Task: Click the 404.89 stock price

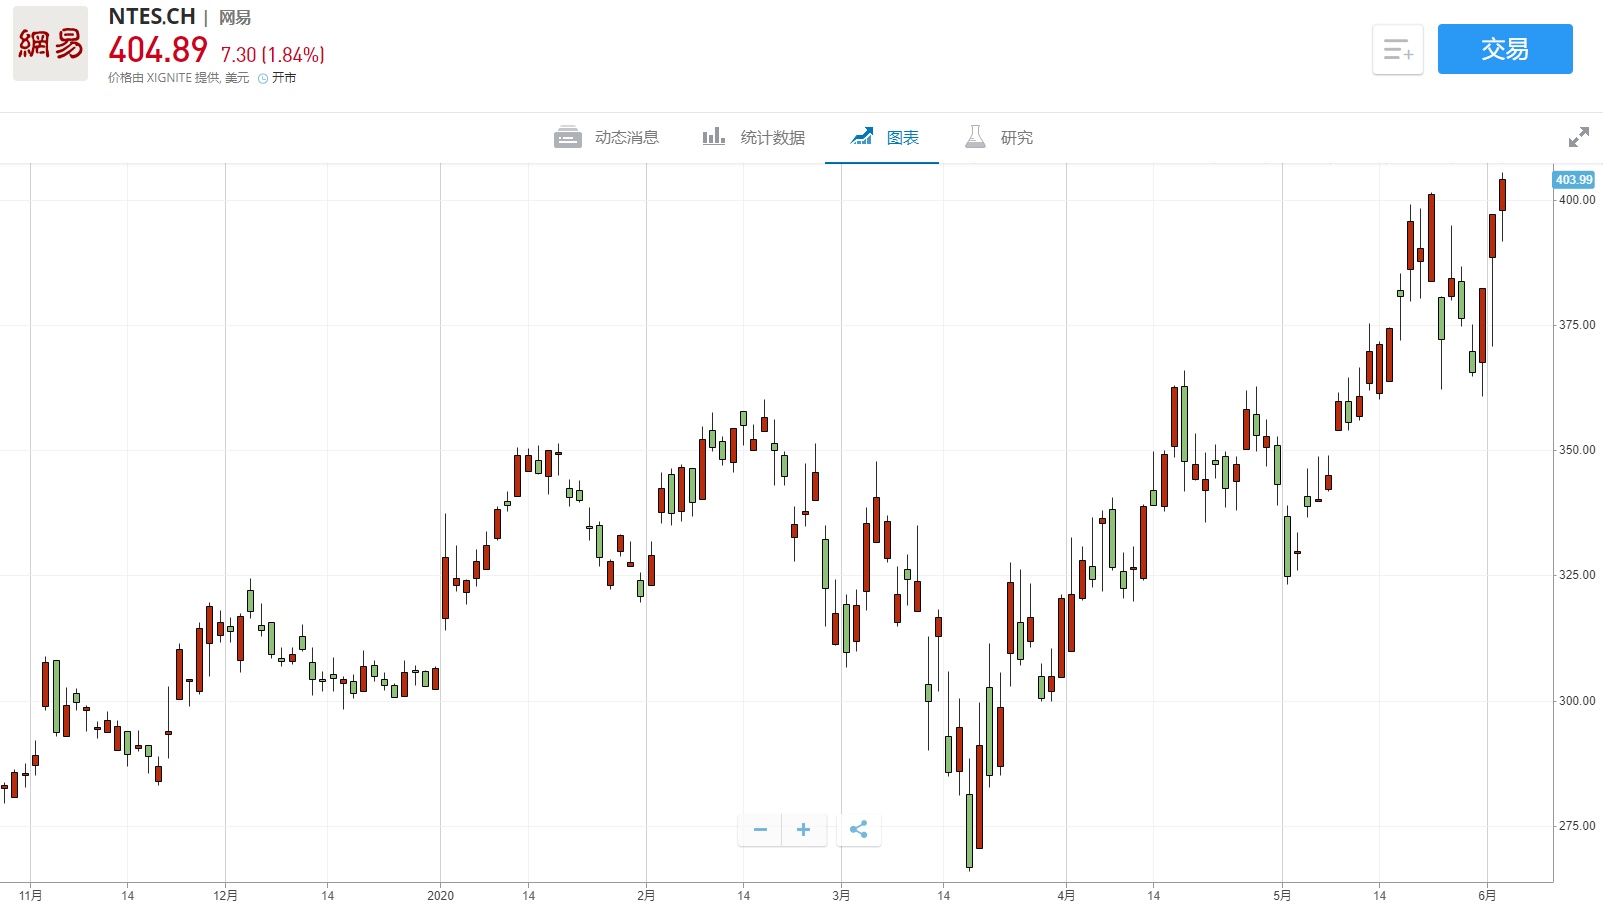Action: [x=158, y=49]
